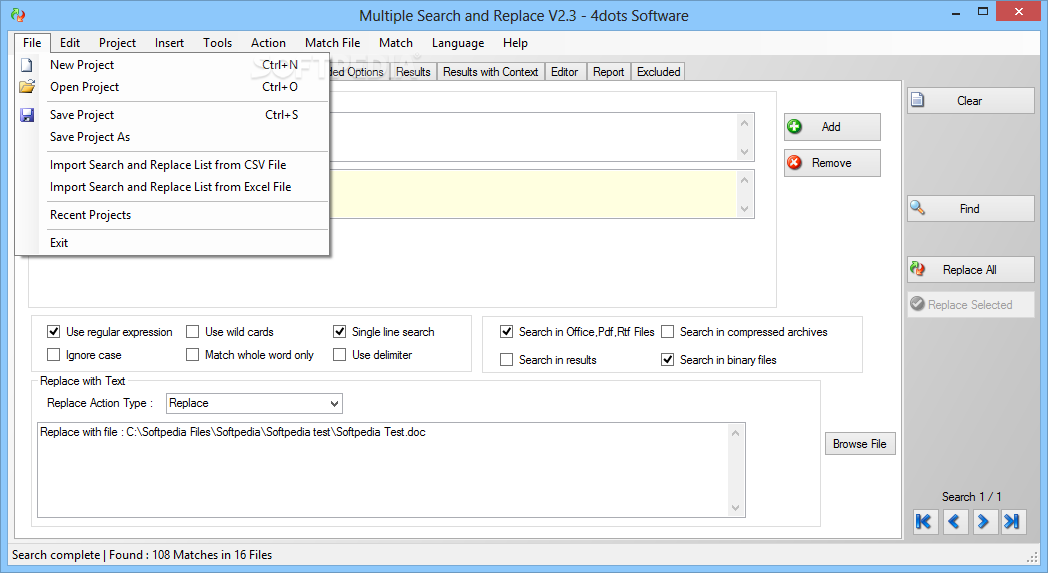
Task: Click the status bar search complete message
Action: tap(142, 555)
